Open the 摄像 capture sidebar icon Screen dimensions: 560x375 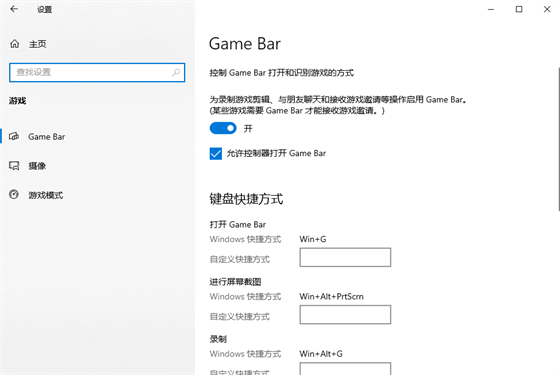point(14,166)
